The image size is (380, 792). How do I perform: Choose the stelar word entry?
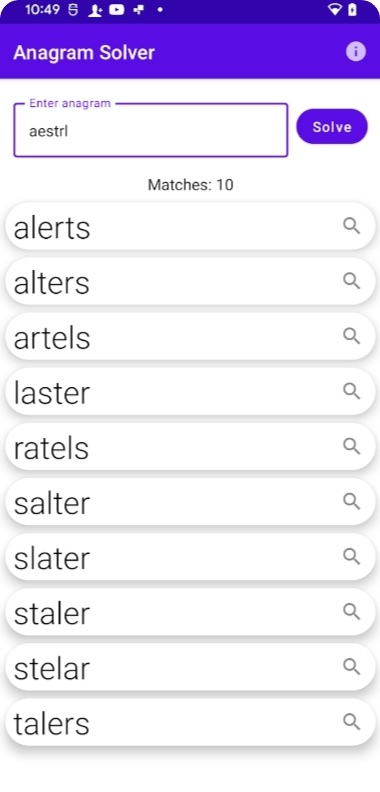(x=190, y=667)
